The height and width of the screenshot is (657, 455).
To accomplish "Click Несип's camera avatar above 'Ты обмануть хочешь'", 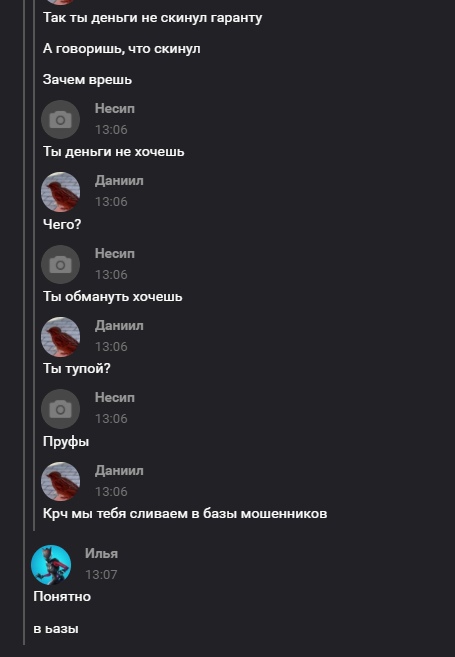I will pyautogui.click(x=60, y=264).
